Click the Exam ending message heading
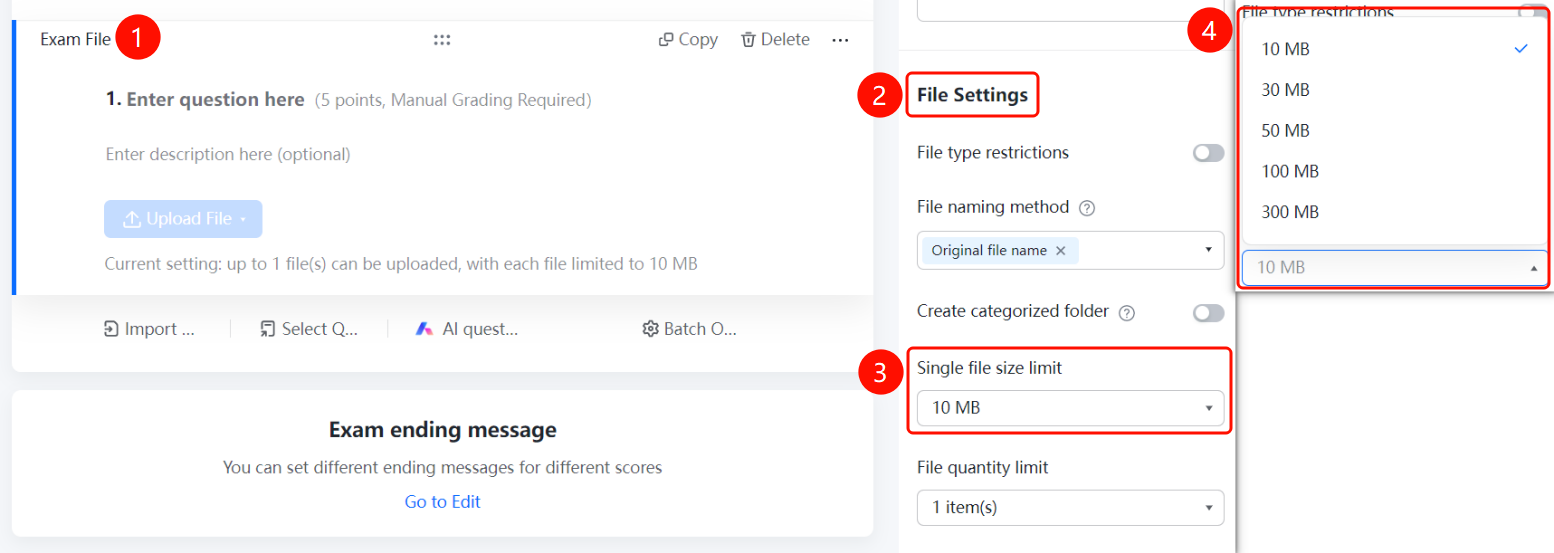The width and height of the screenshot is (1554, 553). coord(442,431)
